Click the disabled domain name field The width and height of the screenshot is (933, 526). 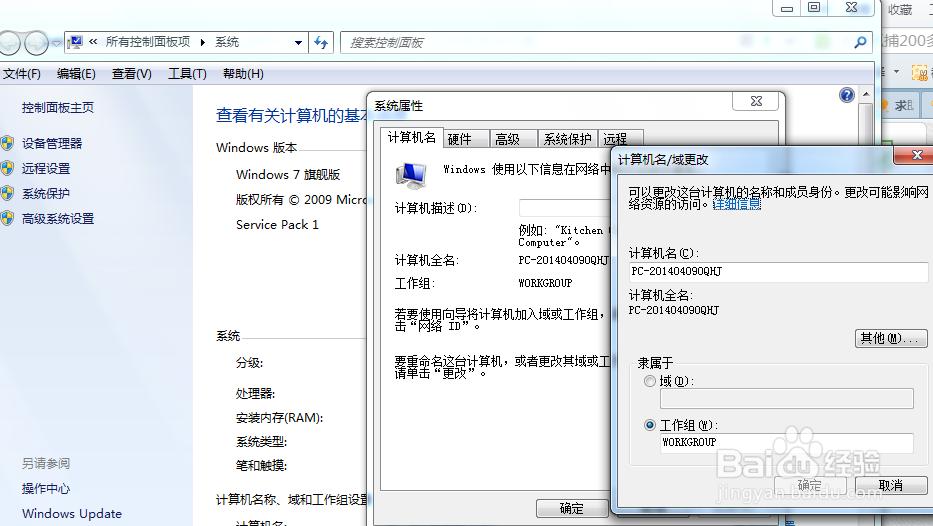pos(787,398)
